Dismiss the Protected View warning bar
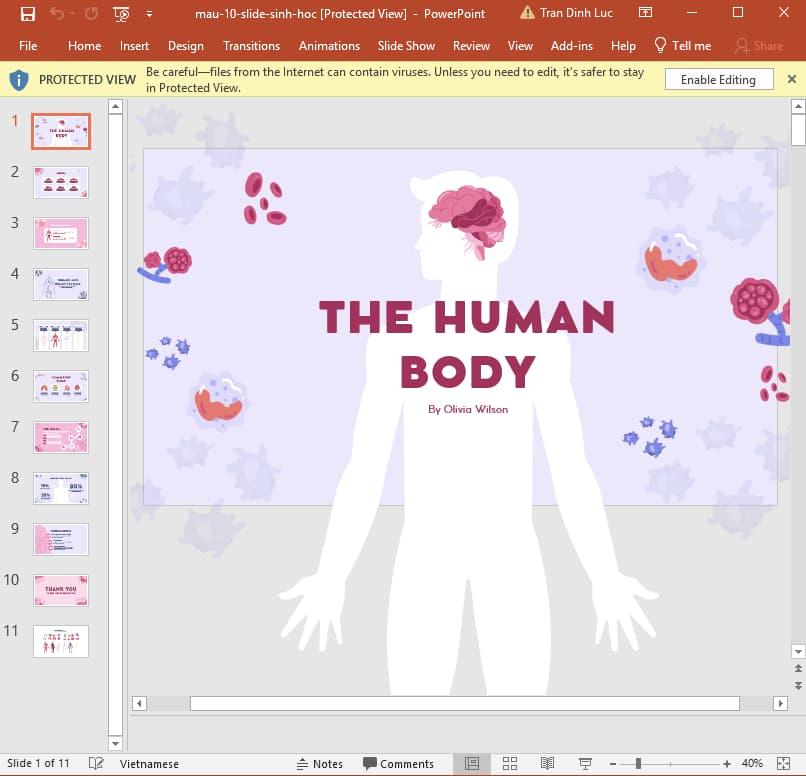 792,78
